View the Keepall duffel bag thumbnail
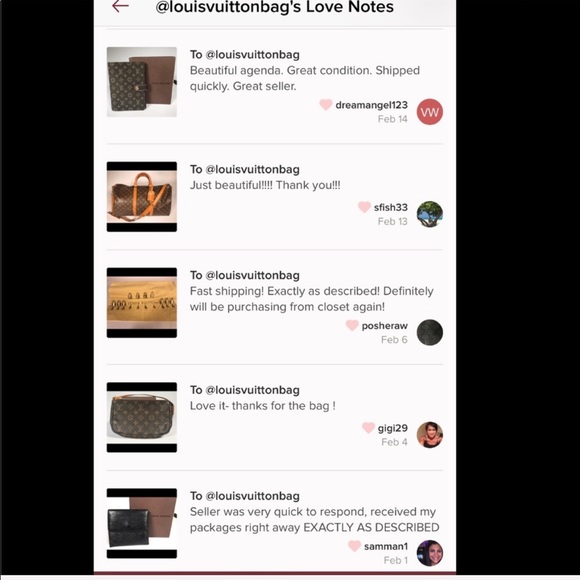 tap(142, 197)
